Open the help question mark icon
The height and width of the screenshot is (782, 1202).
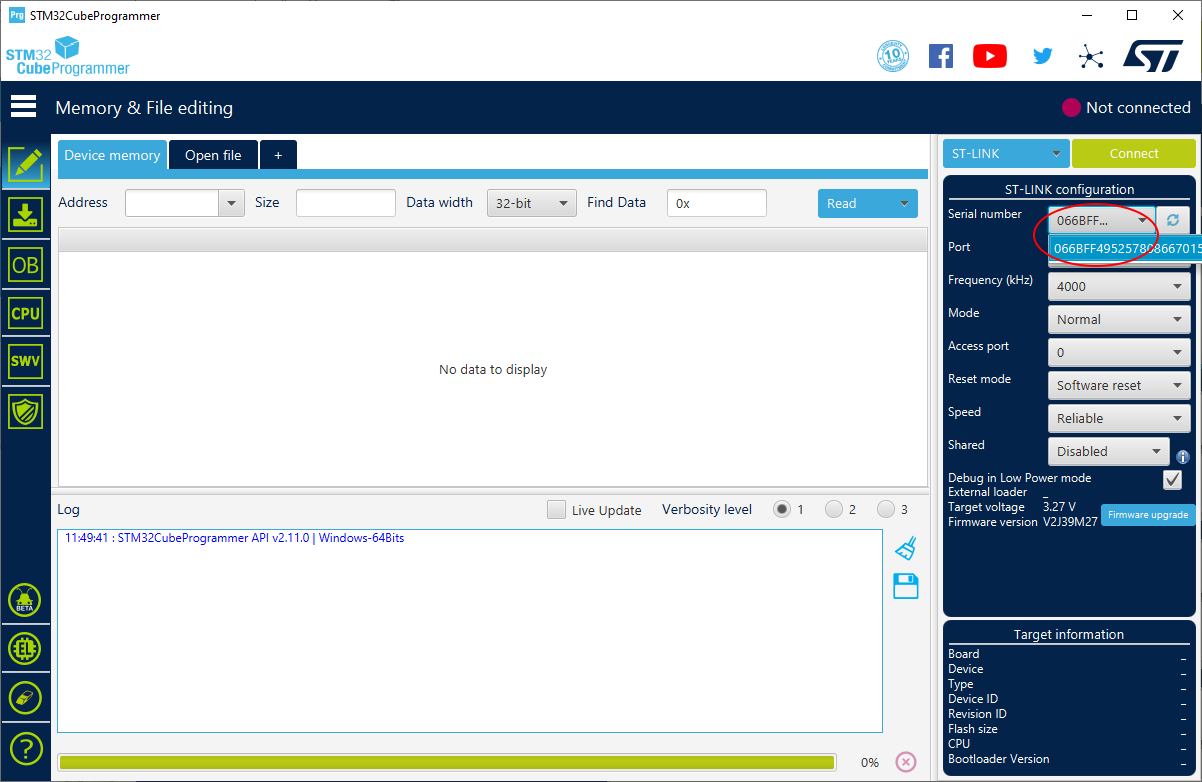click(x=25, y=747)
